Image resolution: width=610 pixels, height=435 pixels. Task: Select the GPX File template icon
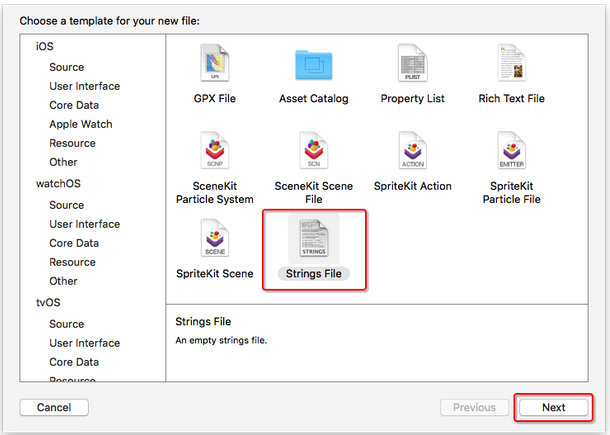211,65
